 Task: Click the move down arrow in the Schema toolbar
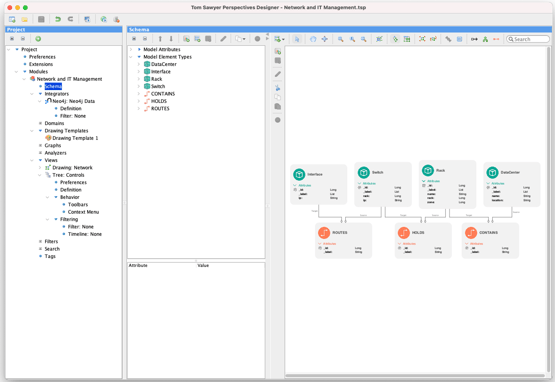coord(171,39)
